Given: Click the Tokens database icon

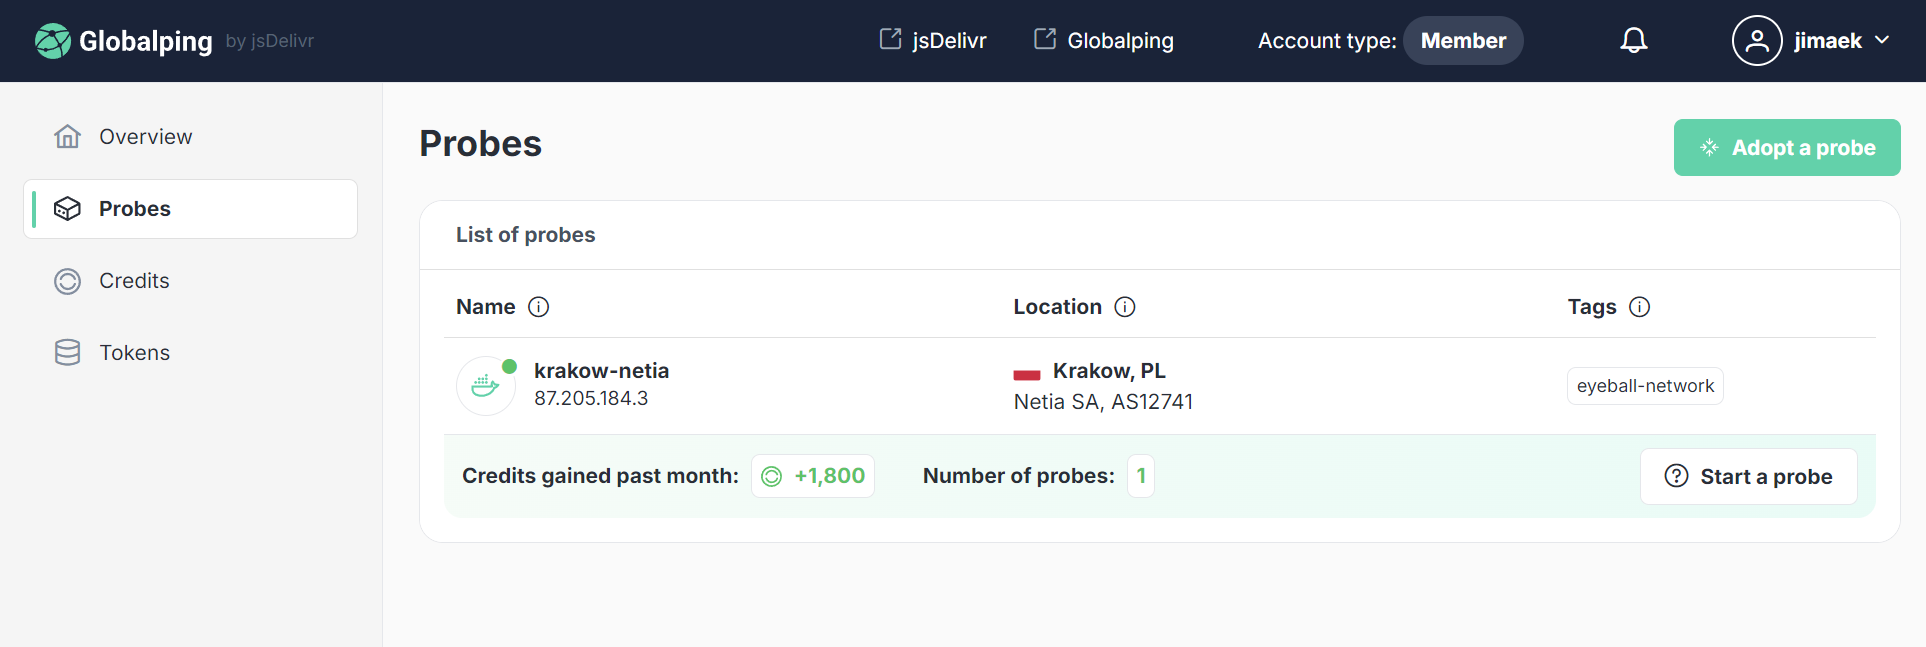Looking at the screenshot, I should tap(67, 352).
